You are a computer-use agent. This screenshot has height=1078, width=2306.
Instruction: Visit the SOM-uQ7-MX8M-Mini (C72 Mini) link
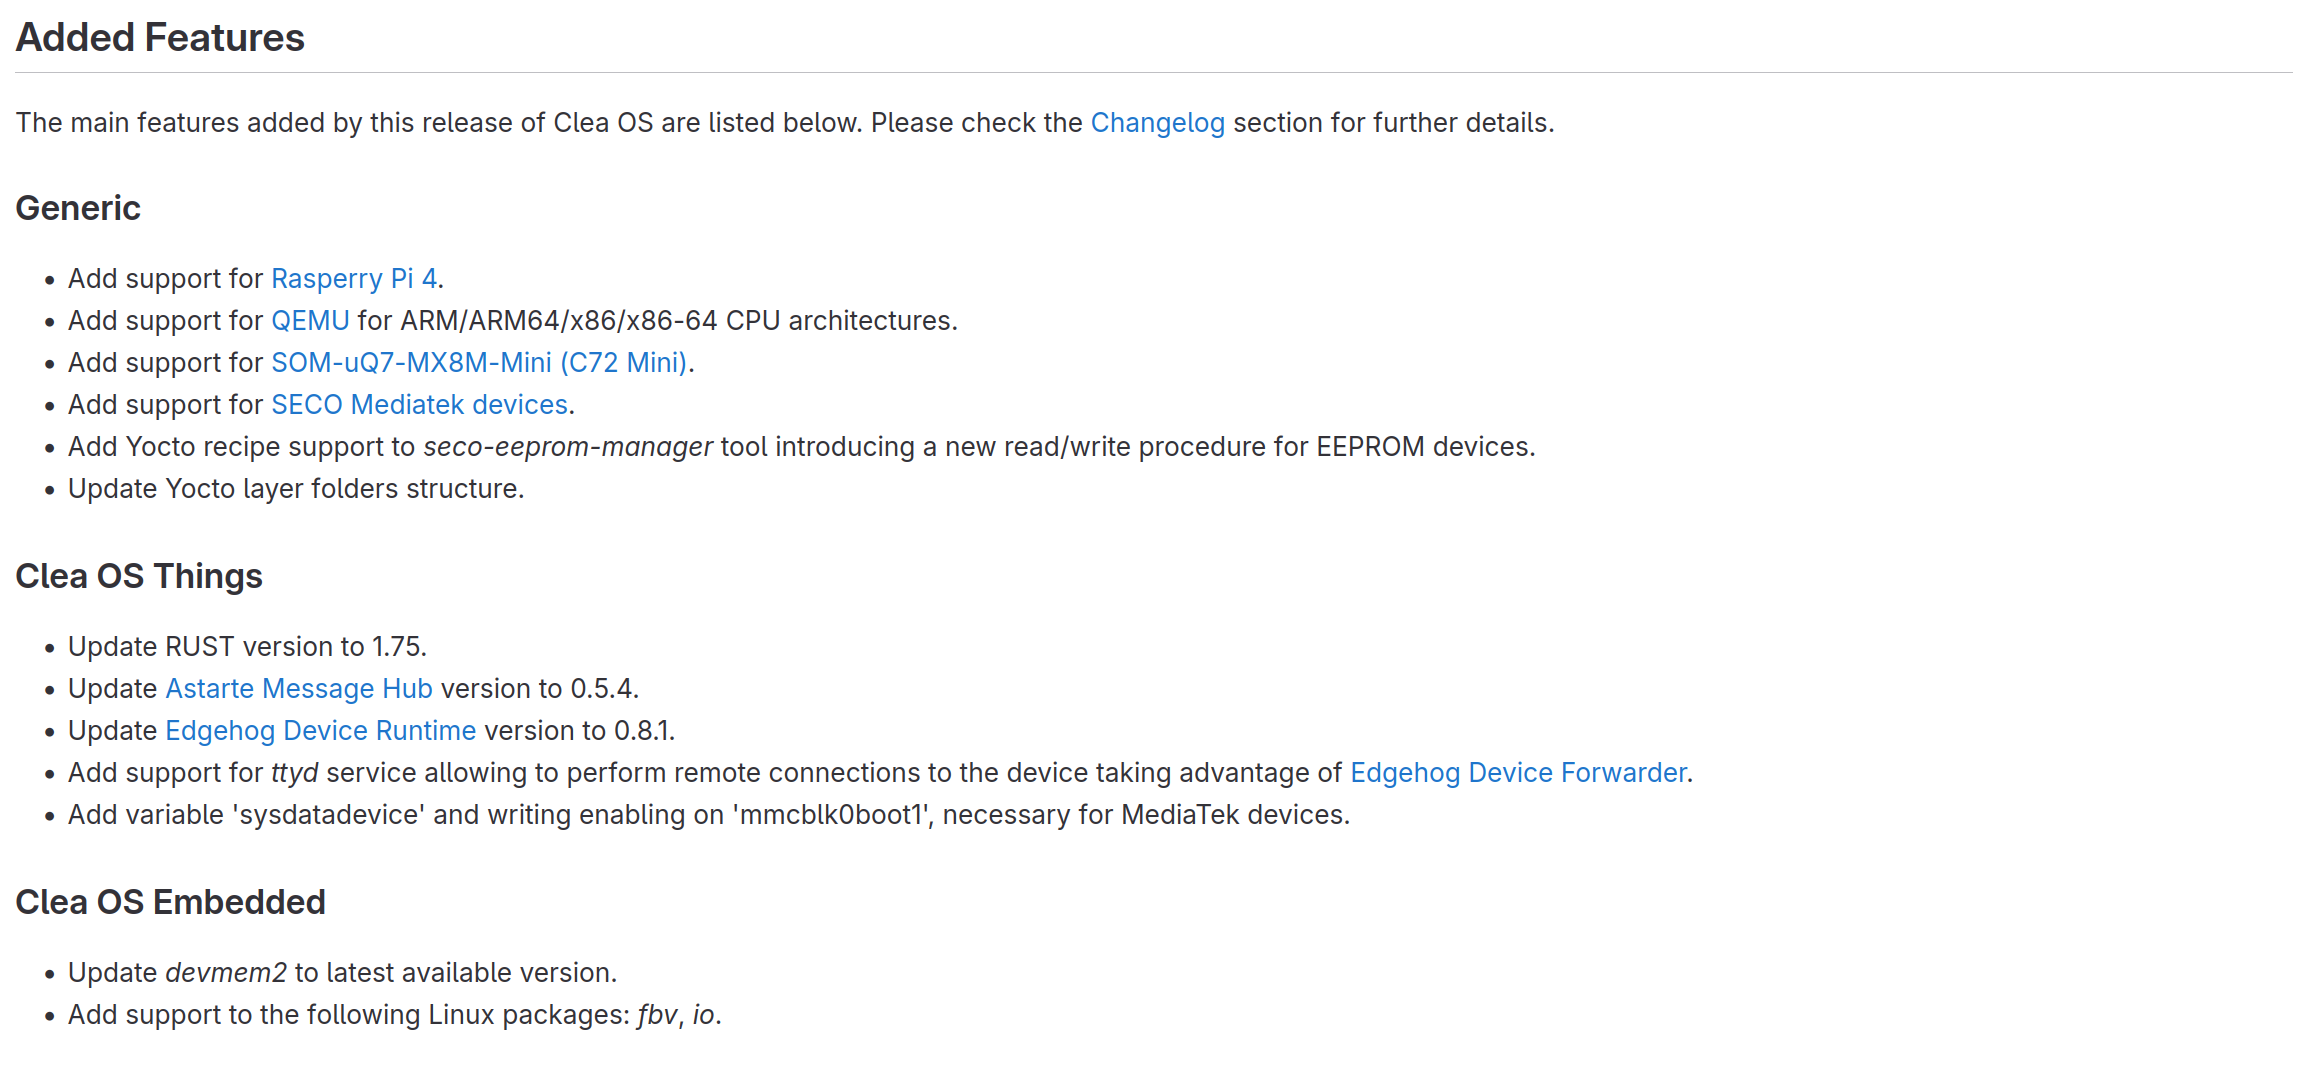[479, 363]
